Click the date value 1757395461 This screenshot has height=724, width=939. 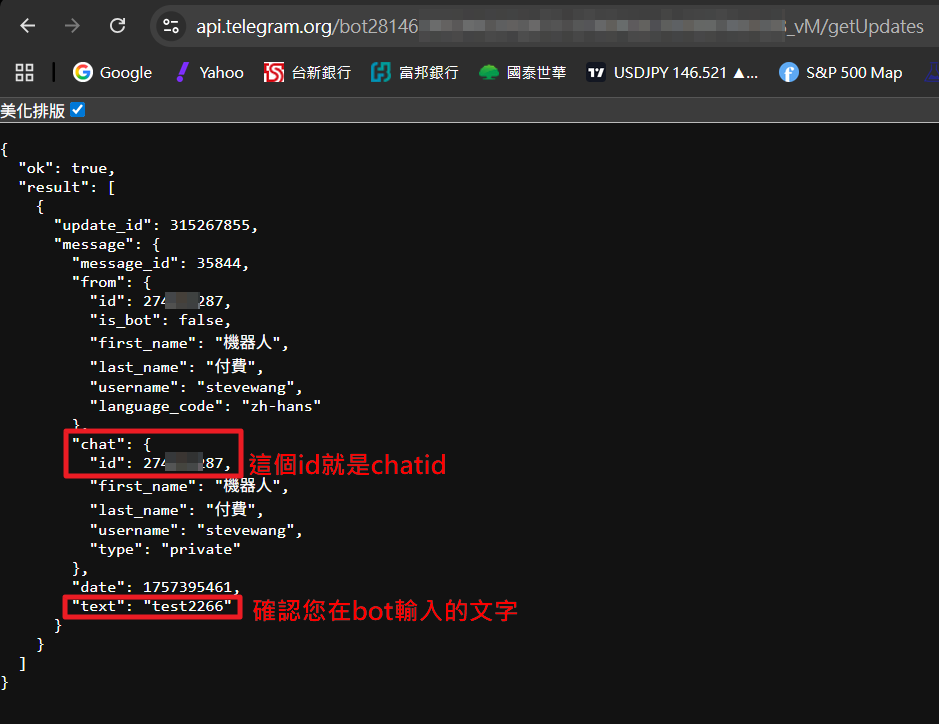pos(190,586)
